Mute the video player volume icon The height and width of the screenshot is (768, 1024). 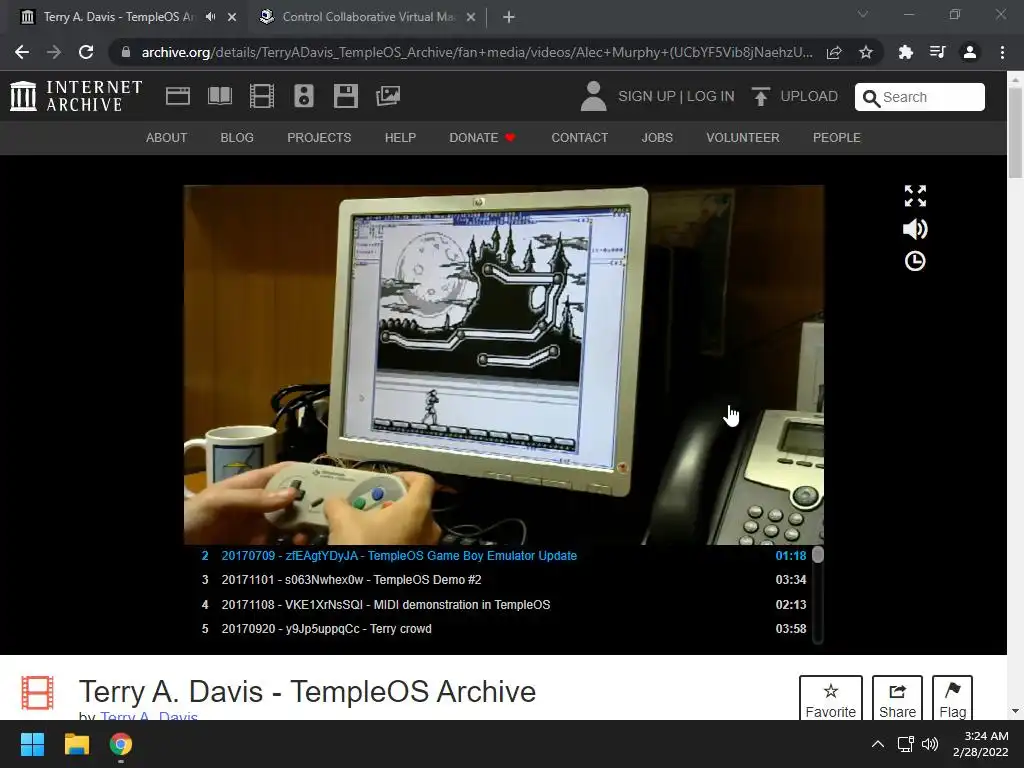pyautogui.click(x=915, y=229)
